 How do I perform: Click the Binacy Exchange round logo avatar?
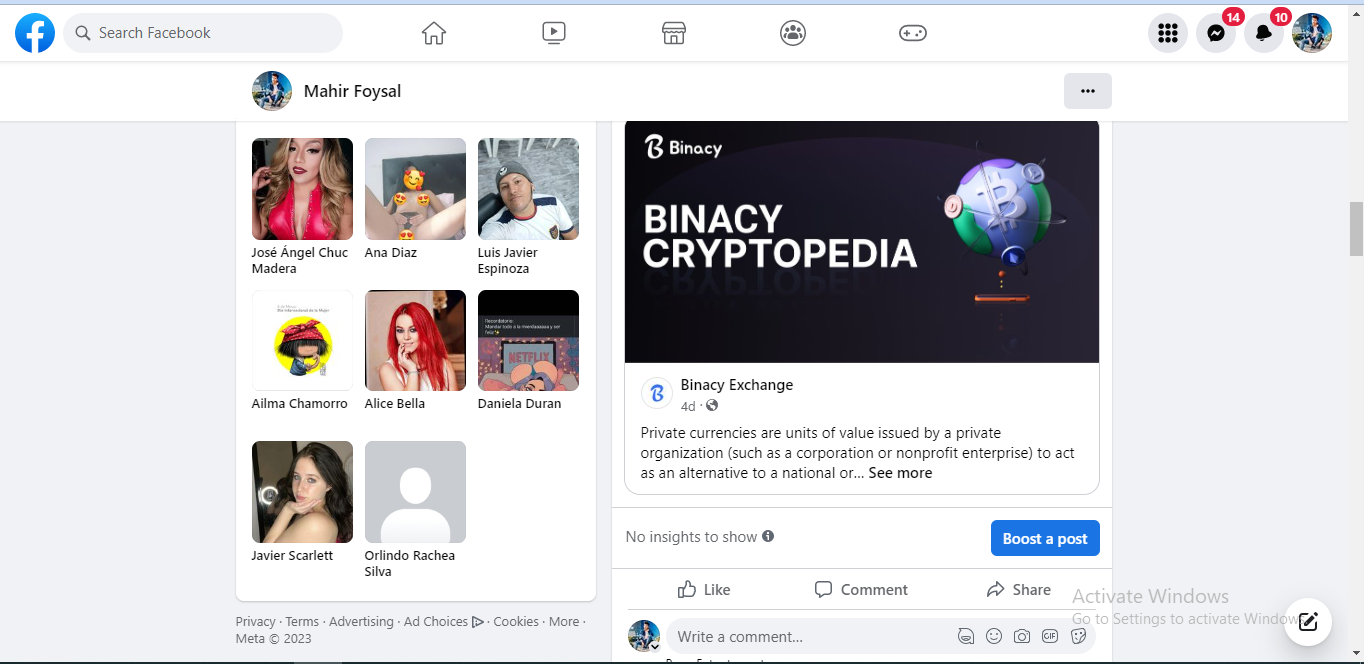pos(657,394)
